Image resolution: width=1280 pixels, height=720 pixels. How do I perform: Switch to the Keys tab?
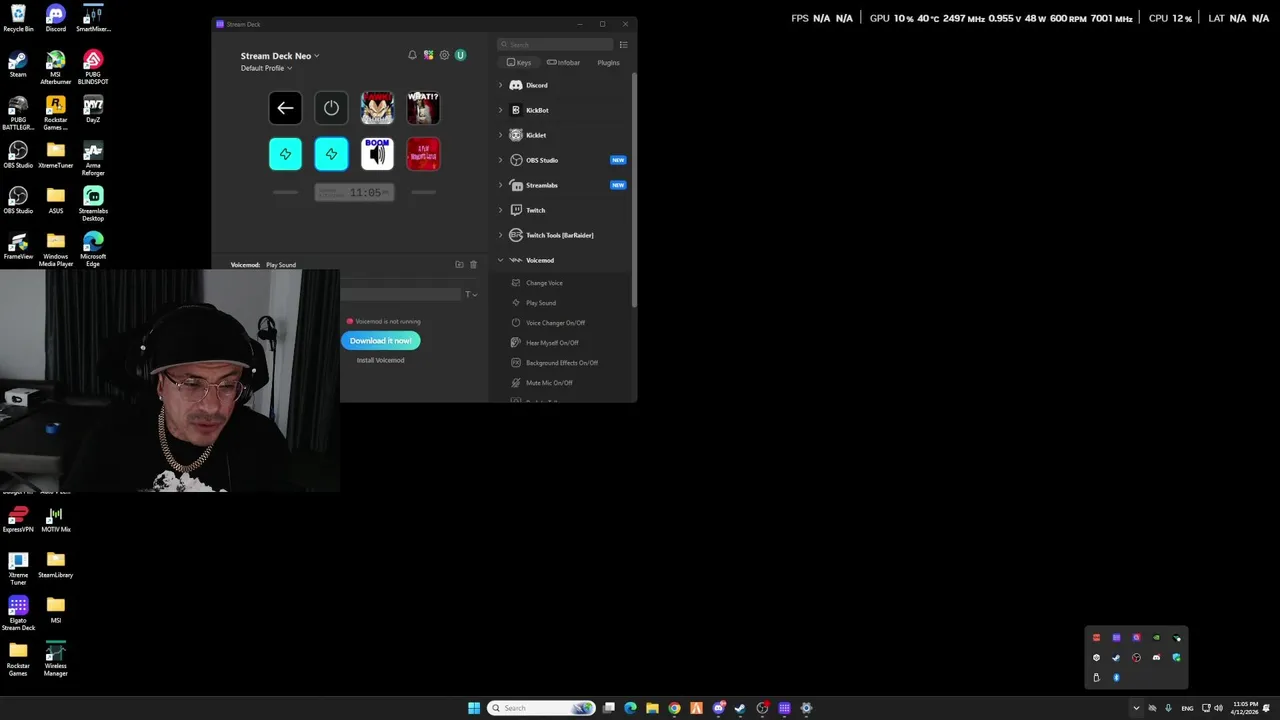(519, 62)
